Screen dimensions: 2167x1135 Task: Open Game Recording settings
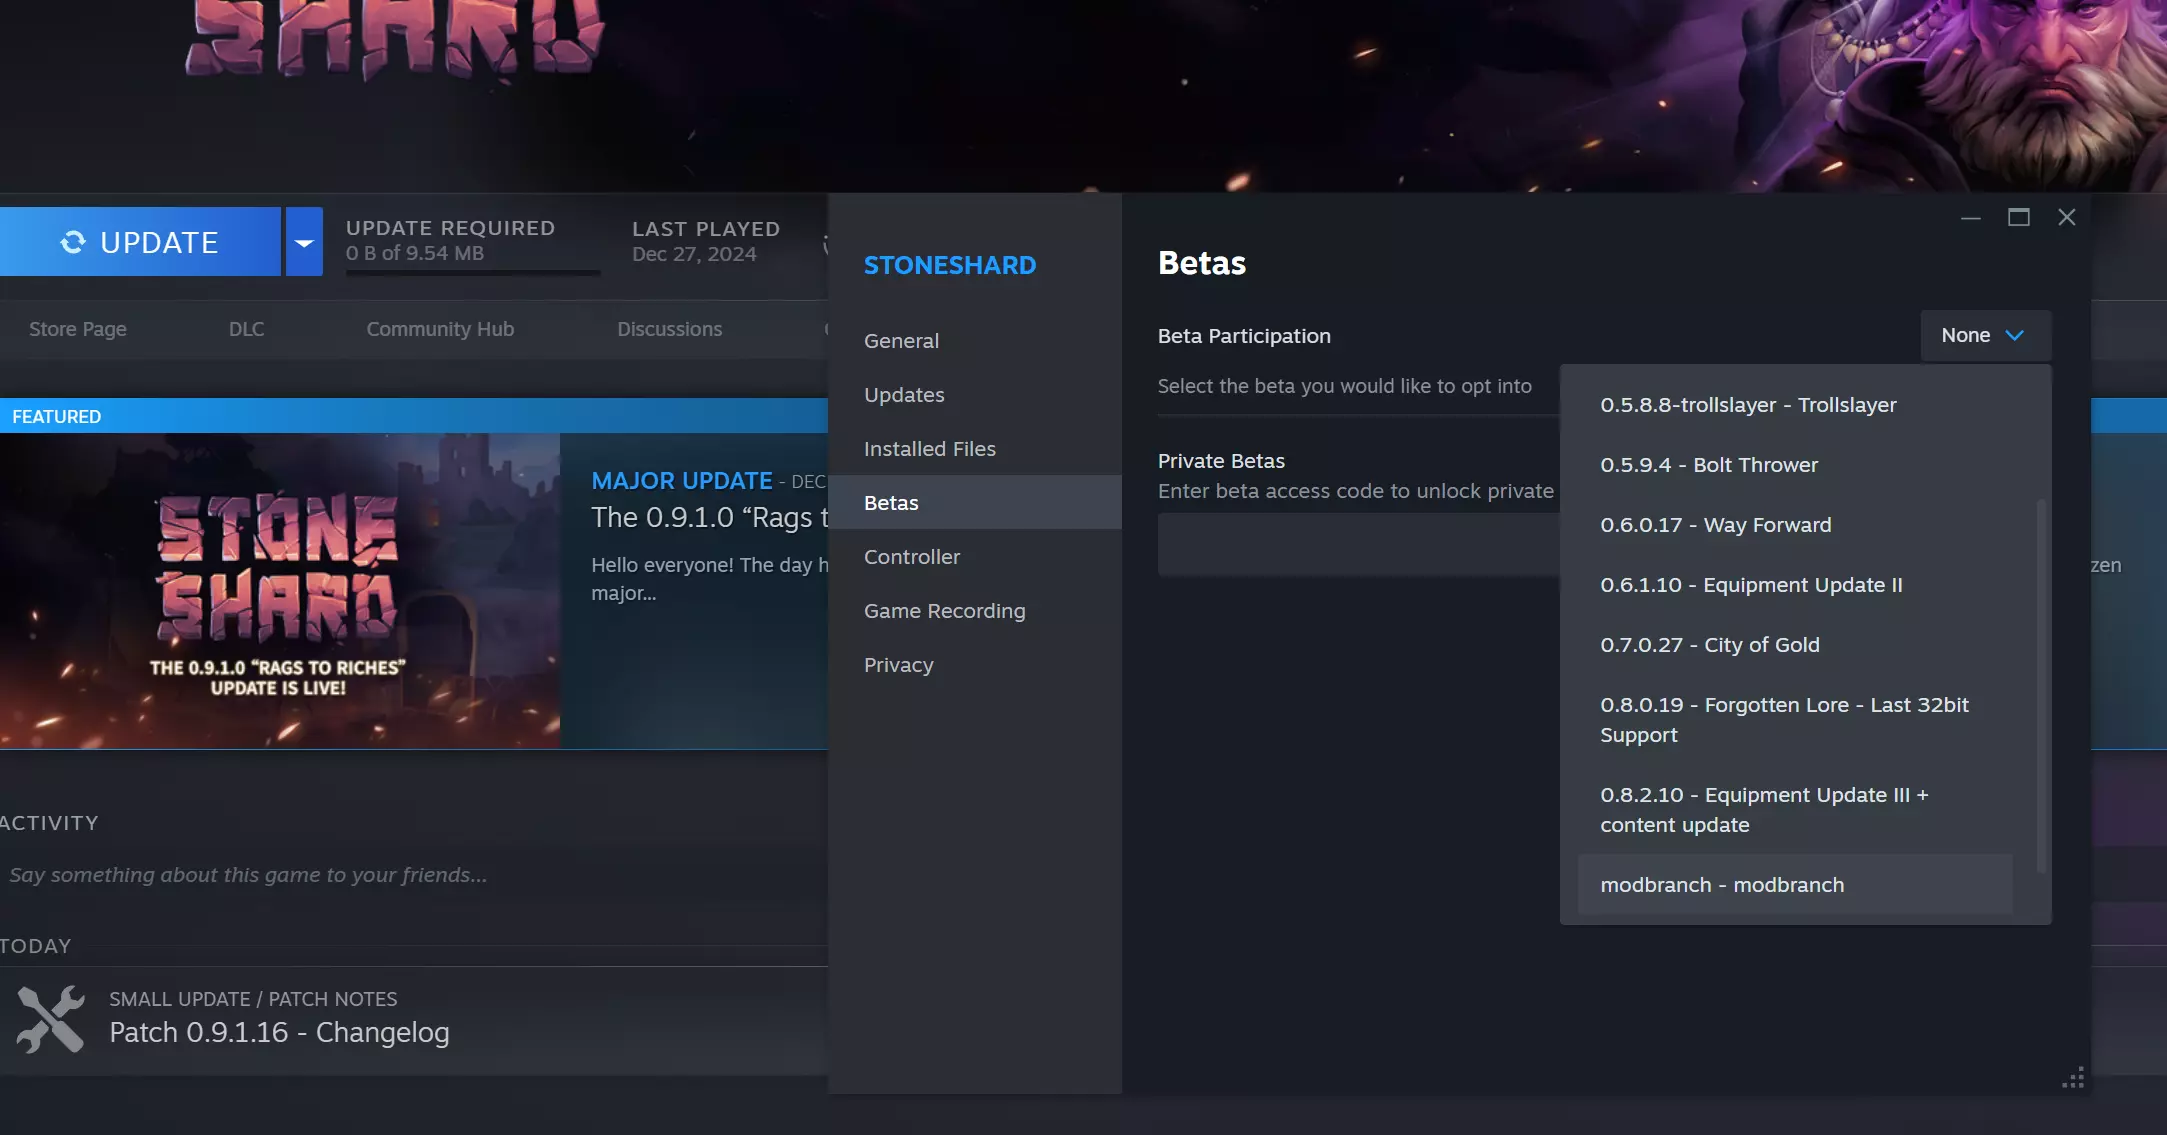(944, 611)
